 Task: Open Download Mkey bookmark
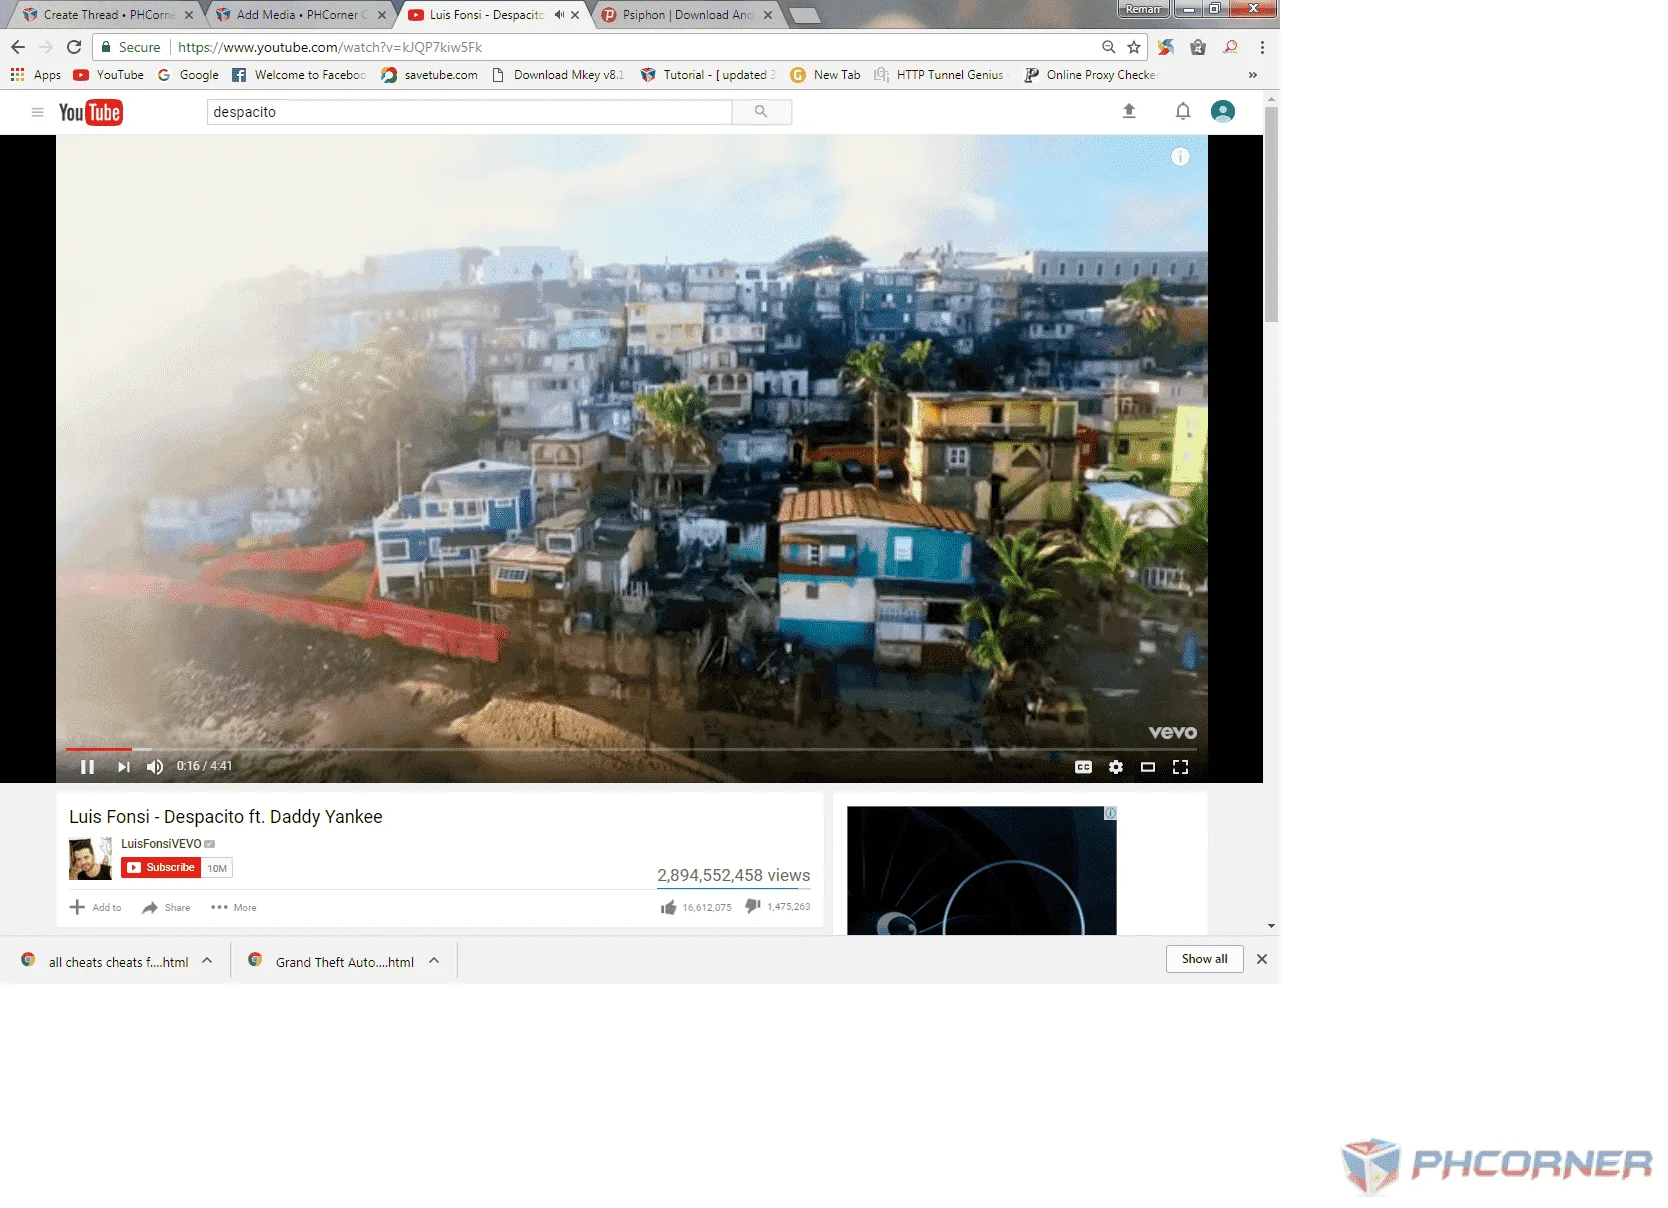[x=558, y=75]
